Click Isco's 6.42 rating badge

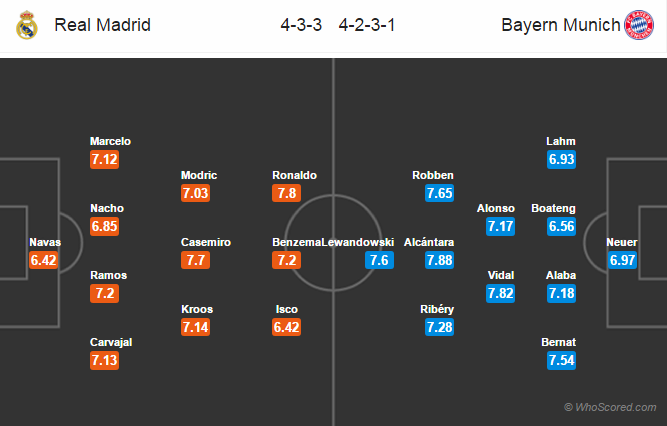pyautogui.click(x=287, y=327)
